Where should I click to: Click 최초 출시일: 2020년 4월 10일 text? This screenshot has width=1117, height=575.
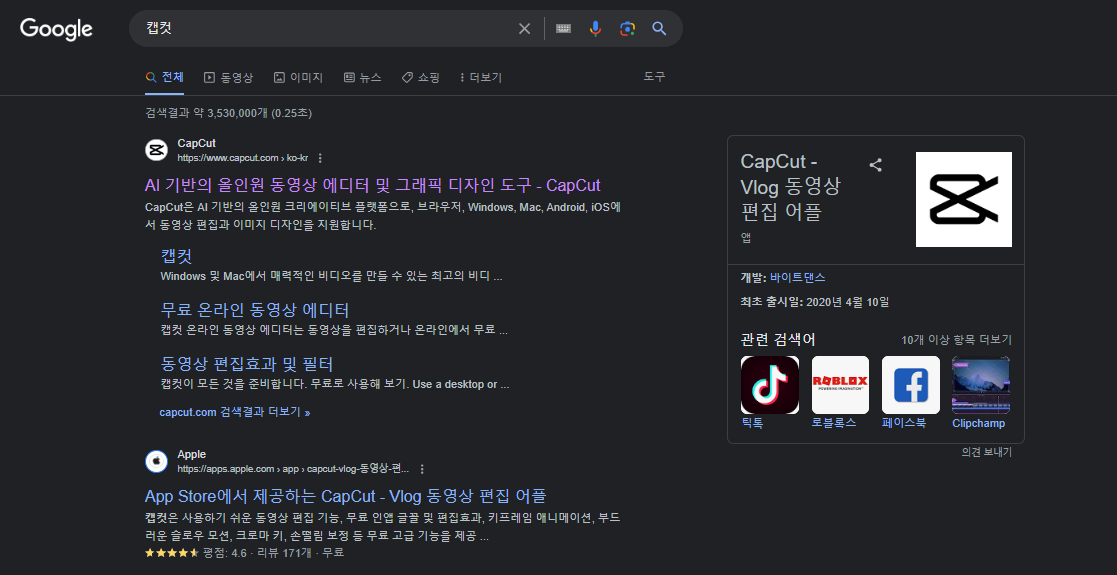[815, 302]
